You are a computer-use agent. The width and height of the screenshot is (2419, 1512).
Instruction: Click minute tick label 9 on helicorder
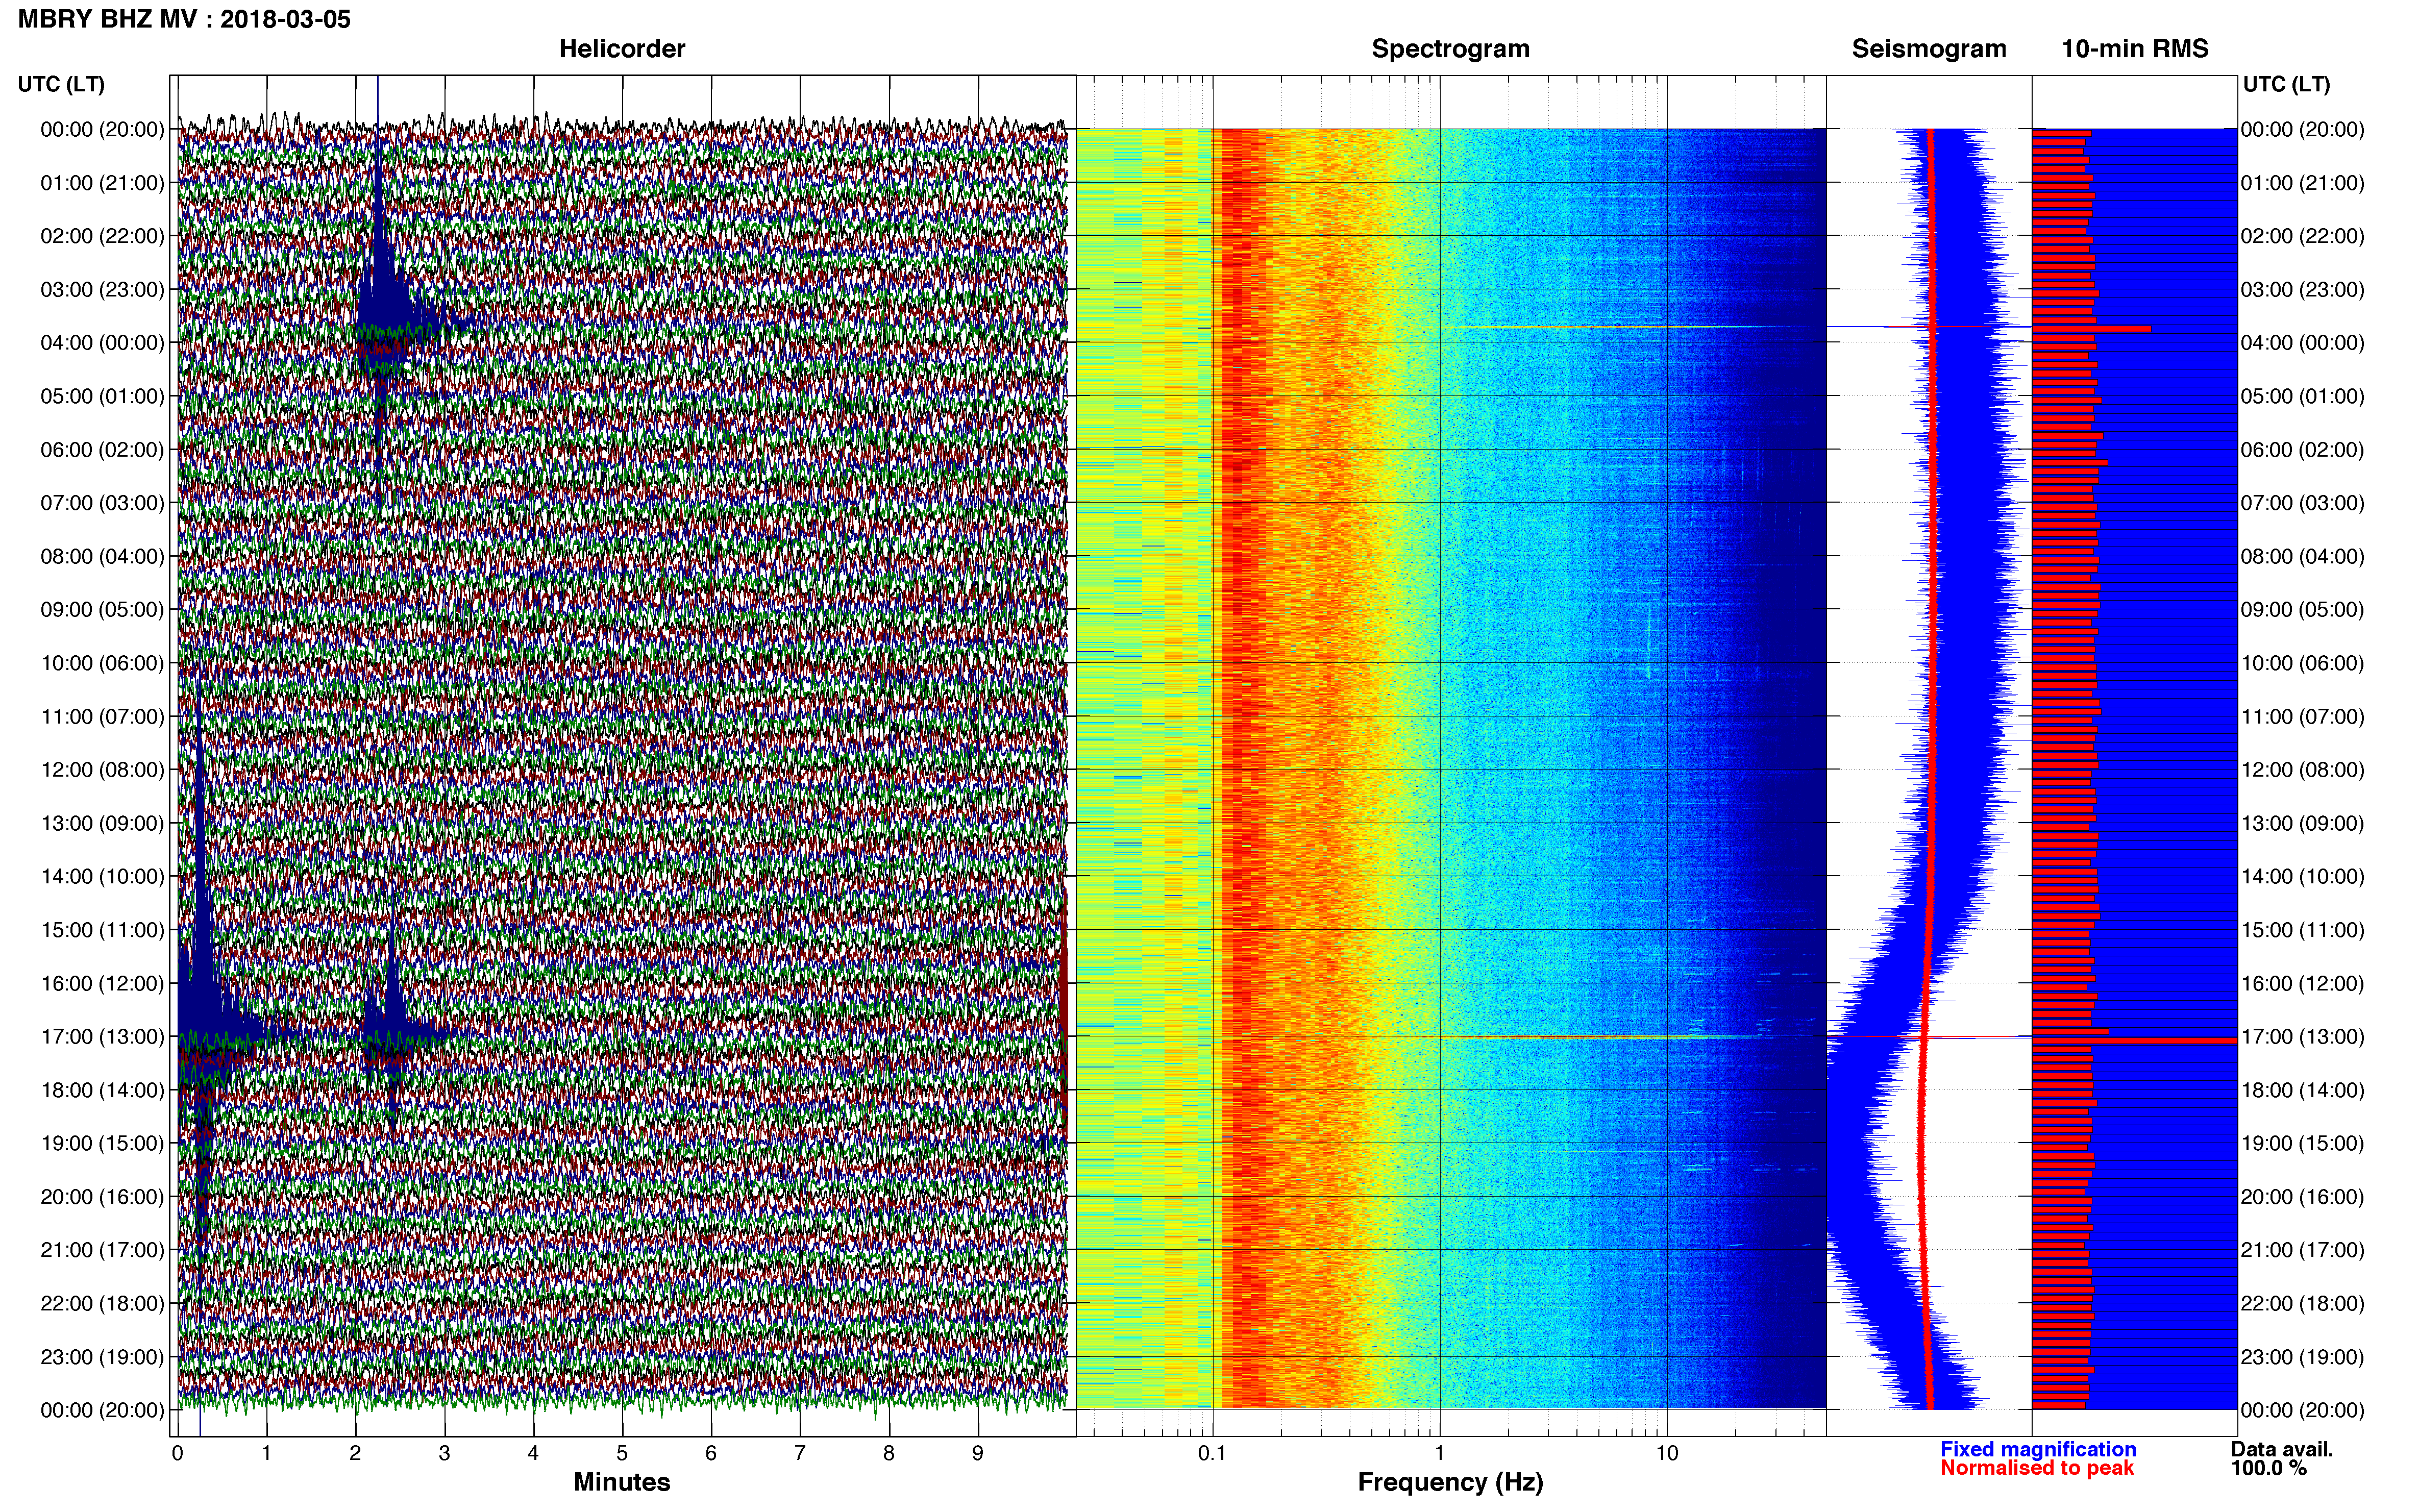point(978,1453)
